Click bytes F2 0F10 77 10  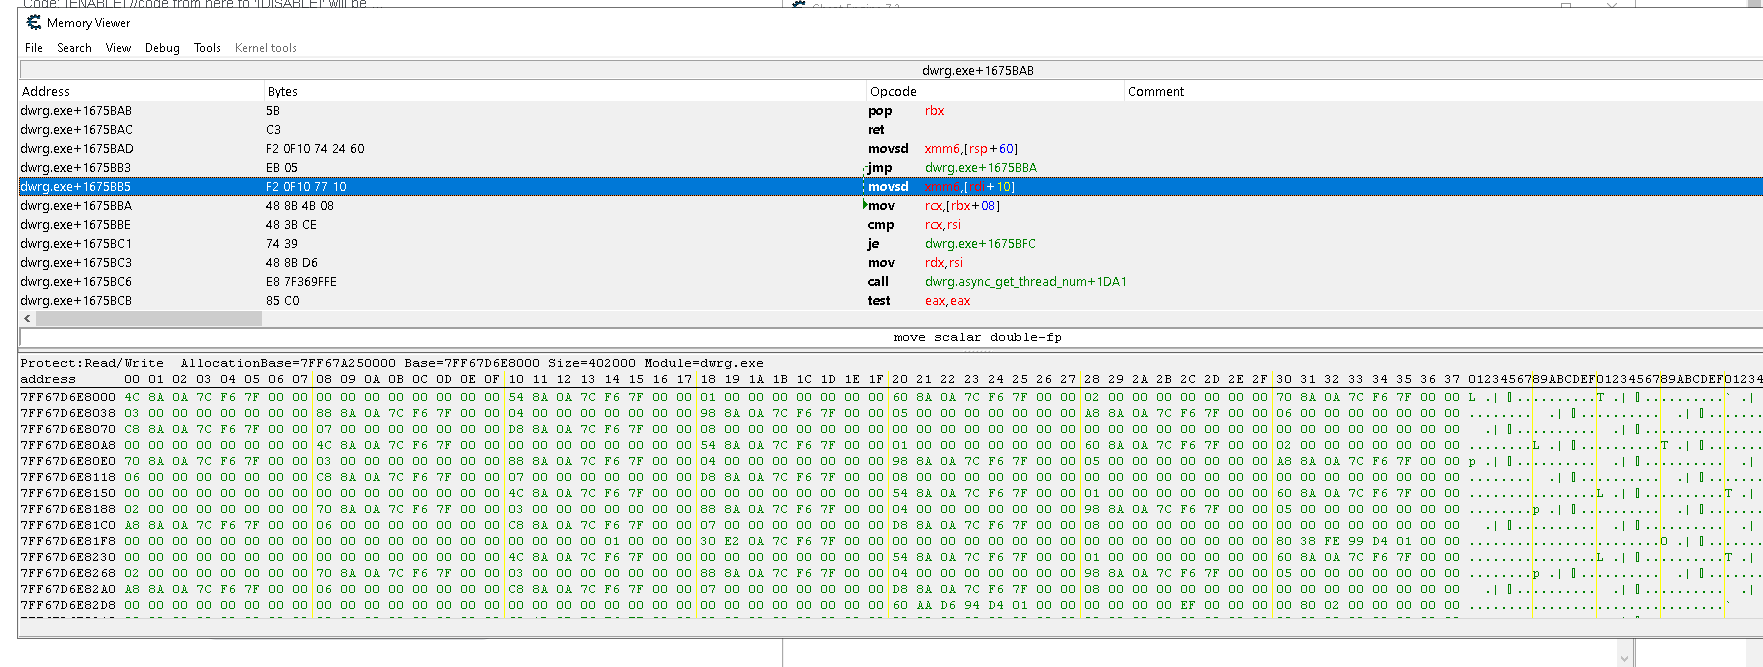tap(306, 187)
